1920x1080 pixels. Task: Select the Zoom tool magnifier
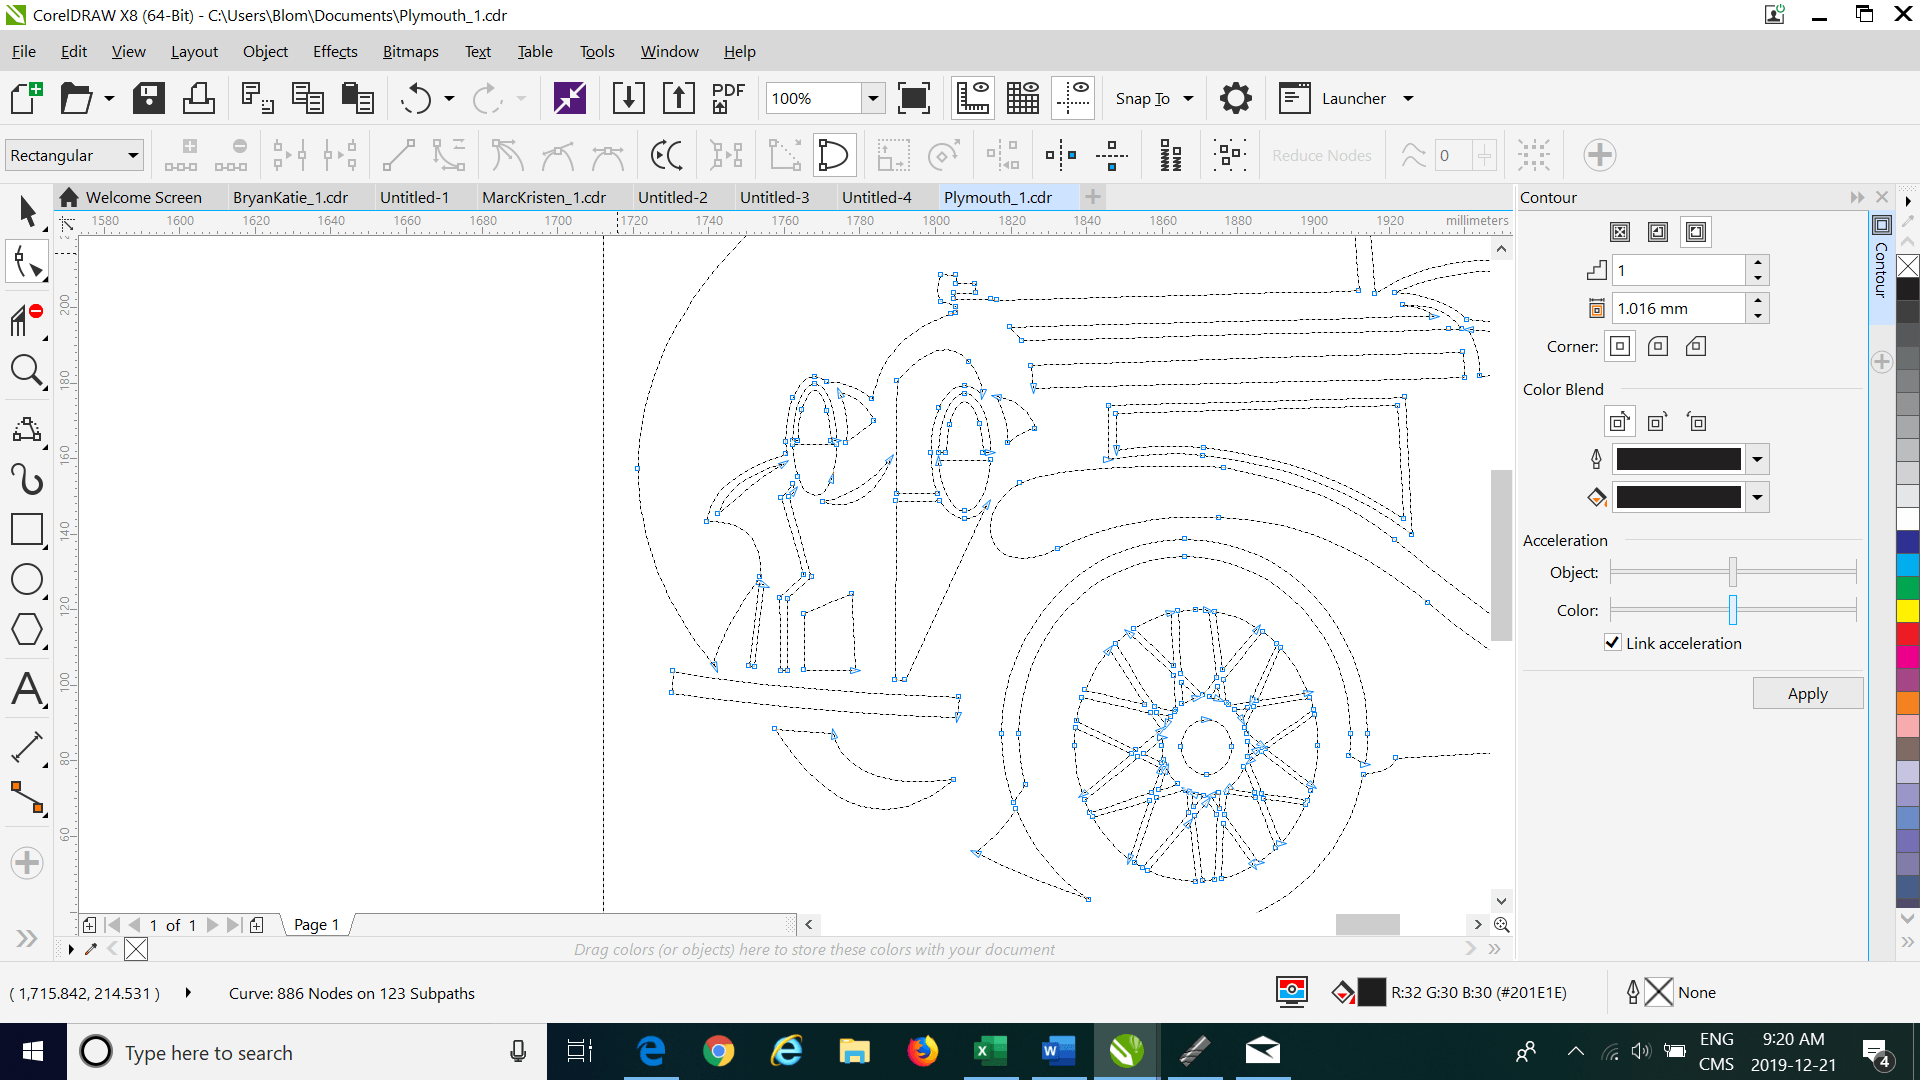tap(26, 371)
